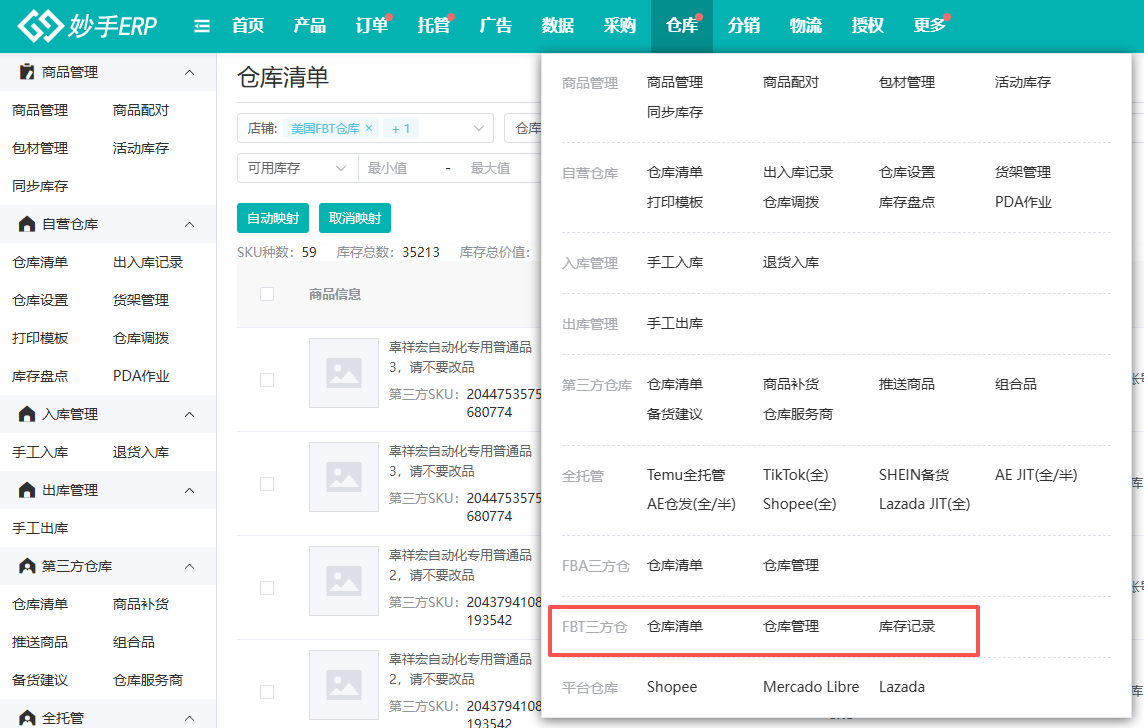Open FBA三方仓 仓库管理 in dropdown menu

[791, 565]
